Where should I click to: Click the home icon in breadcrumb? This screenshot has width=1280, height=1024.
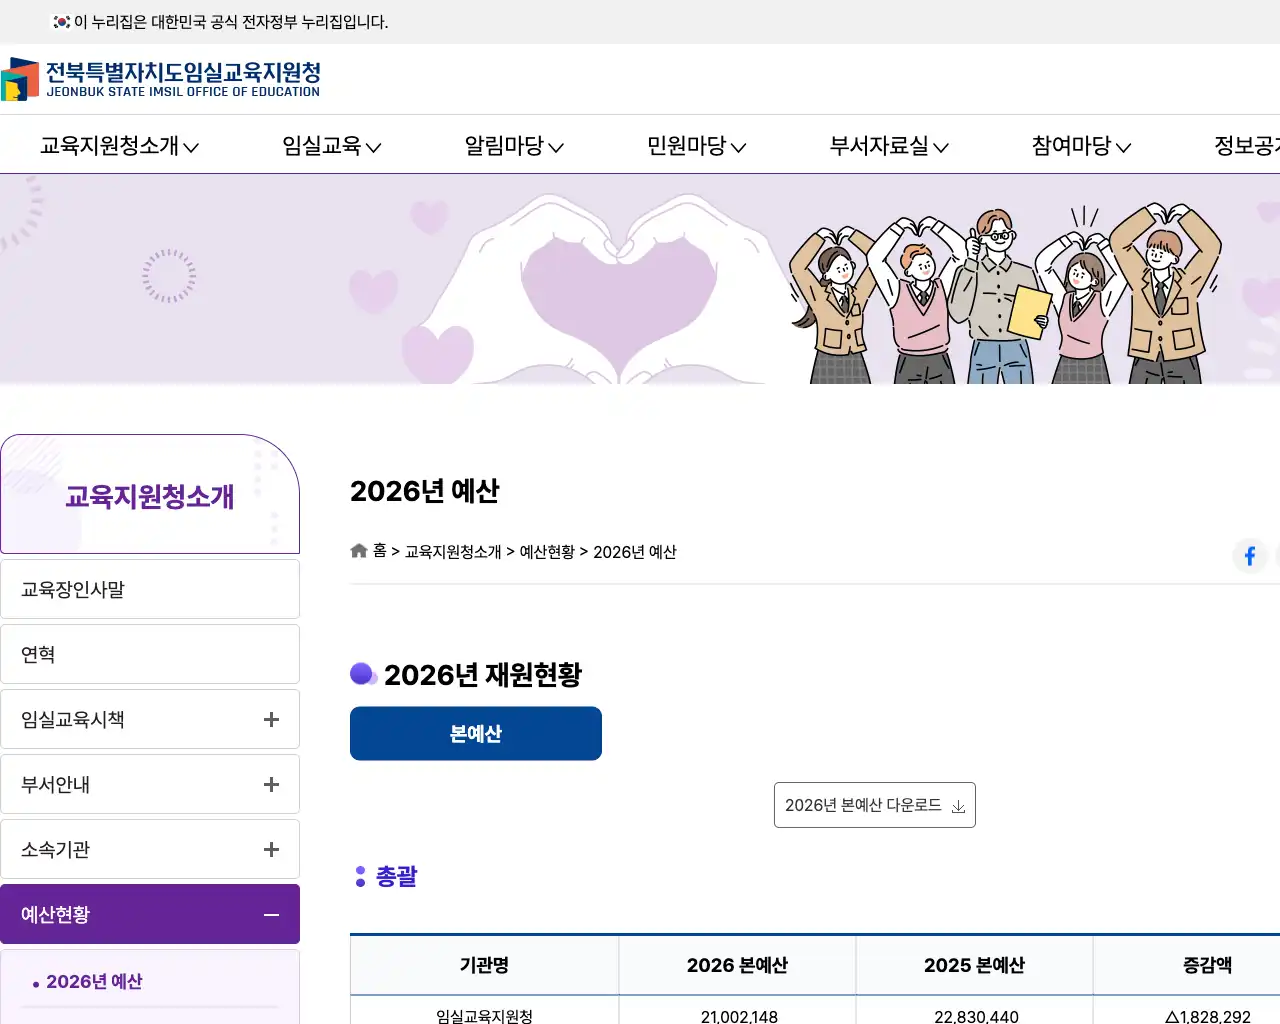[359, 551]
